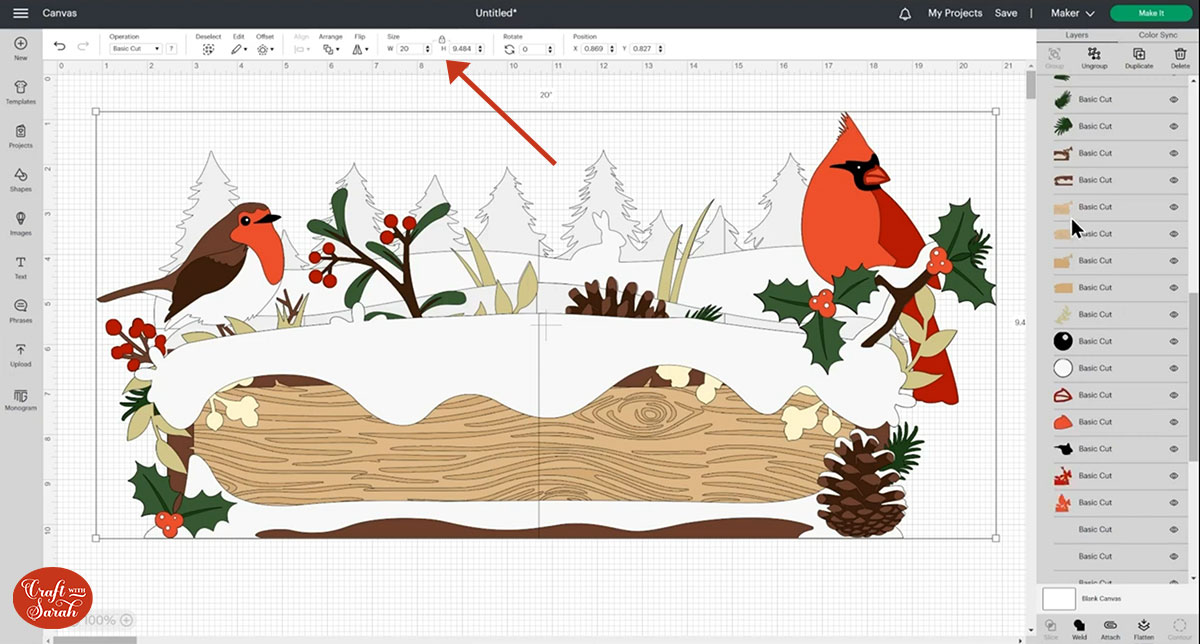Duplicate the selected layers

(1138, 56)
